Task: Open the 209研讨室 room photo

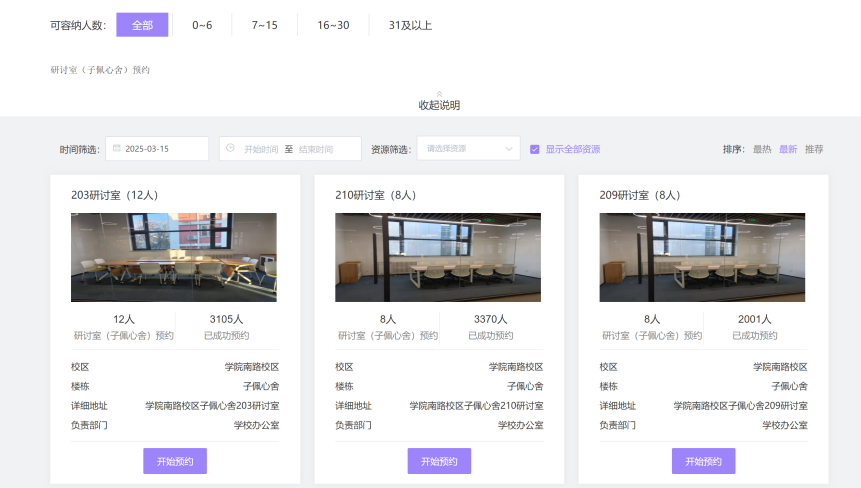Action: pos(702,257)
